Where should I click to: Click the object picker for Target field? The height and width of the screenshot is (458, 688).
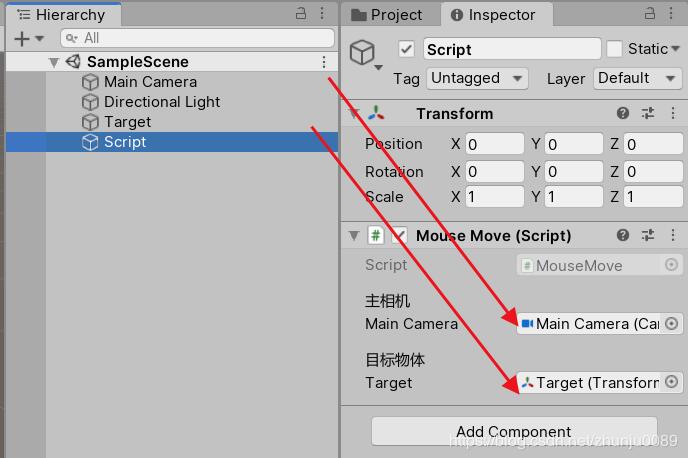pyautogui.click(x=671, y=382)
